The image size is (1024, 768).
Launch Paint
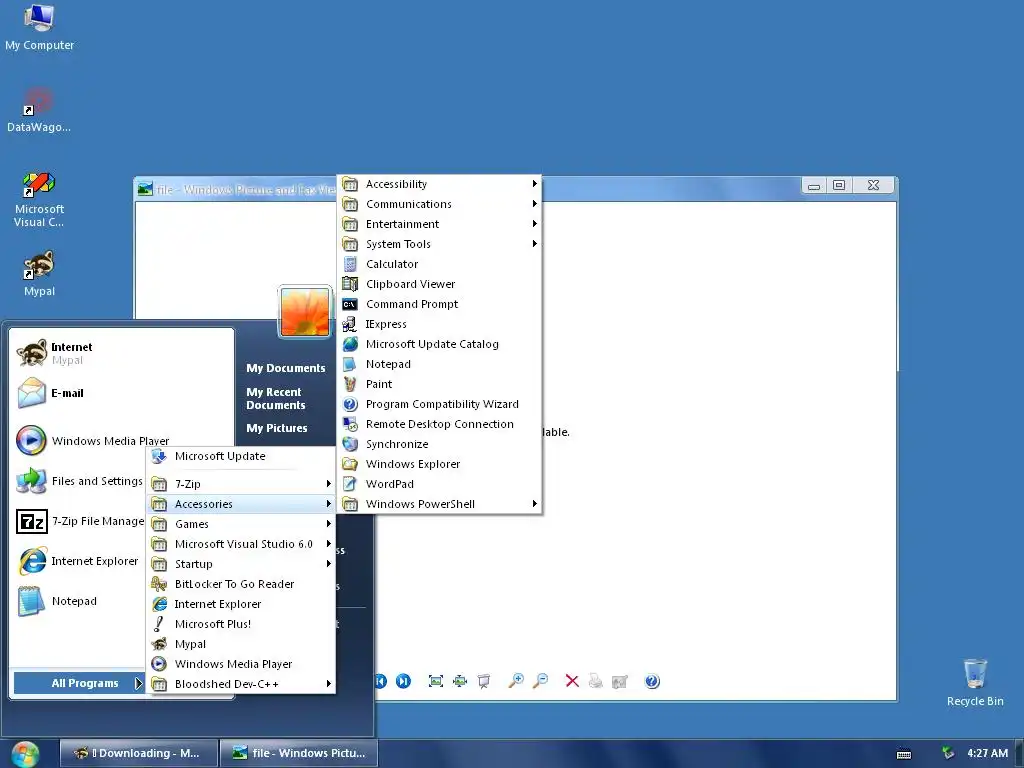coord(440,384)
